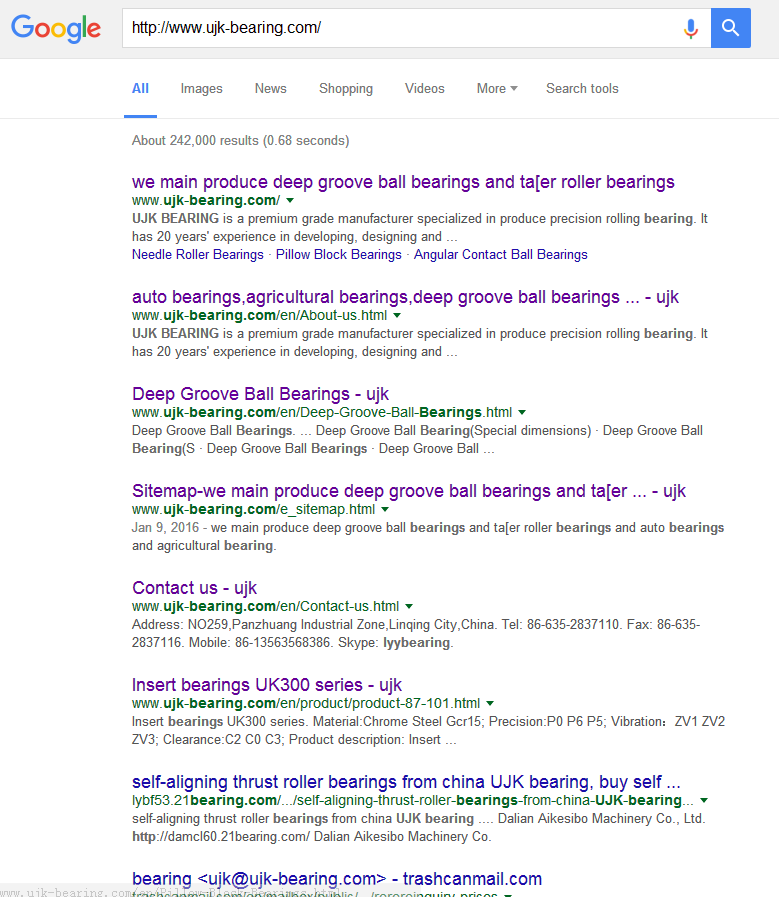The height and width of the screenshot is (897, 779).
Task: Click the 'Dalian Aikesibo Machinery' snippet text
Action: [419, 827]
